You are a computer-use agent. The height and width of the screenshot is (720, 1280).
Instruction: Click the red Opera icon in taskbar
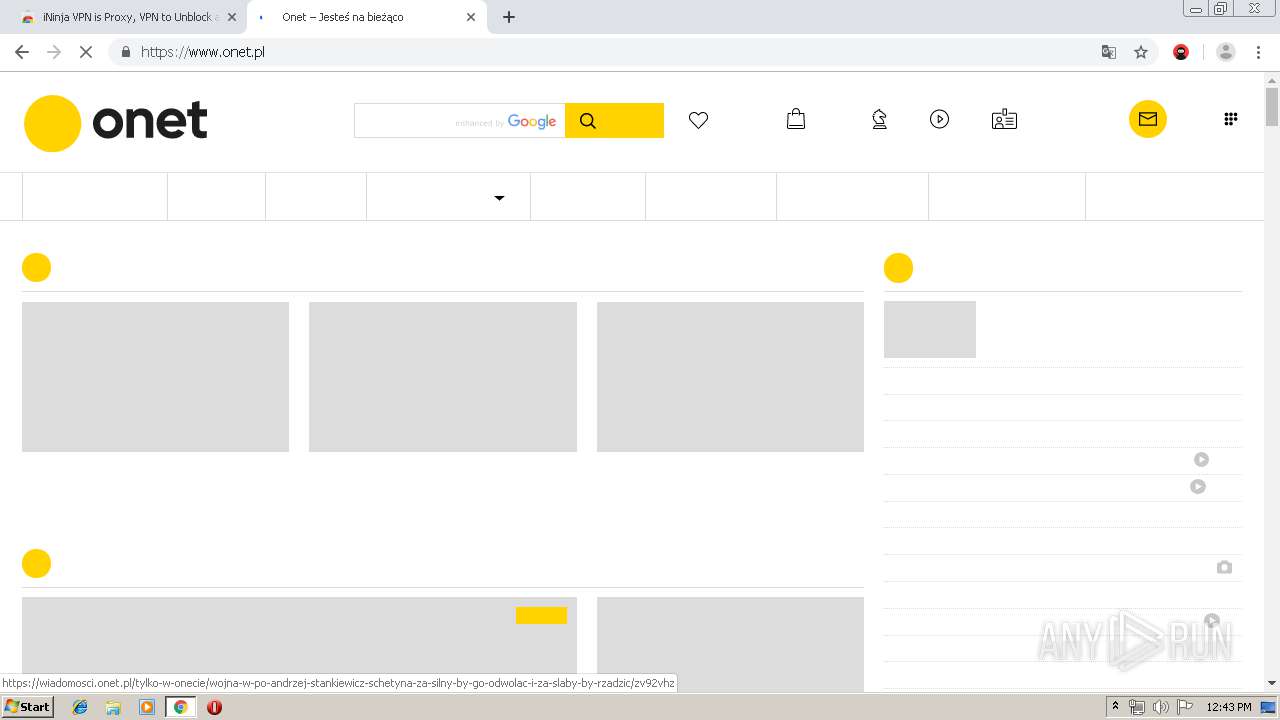pos(214,707)
